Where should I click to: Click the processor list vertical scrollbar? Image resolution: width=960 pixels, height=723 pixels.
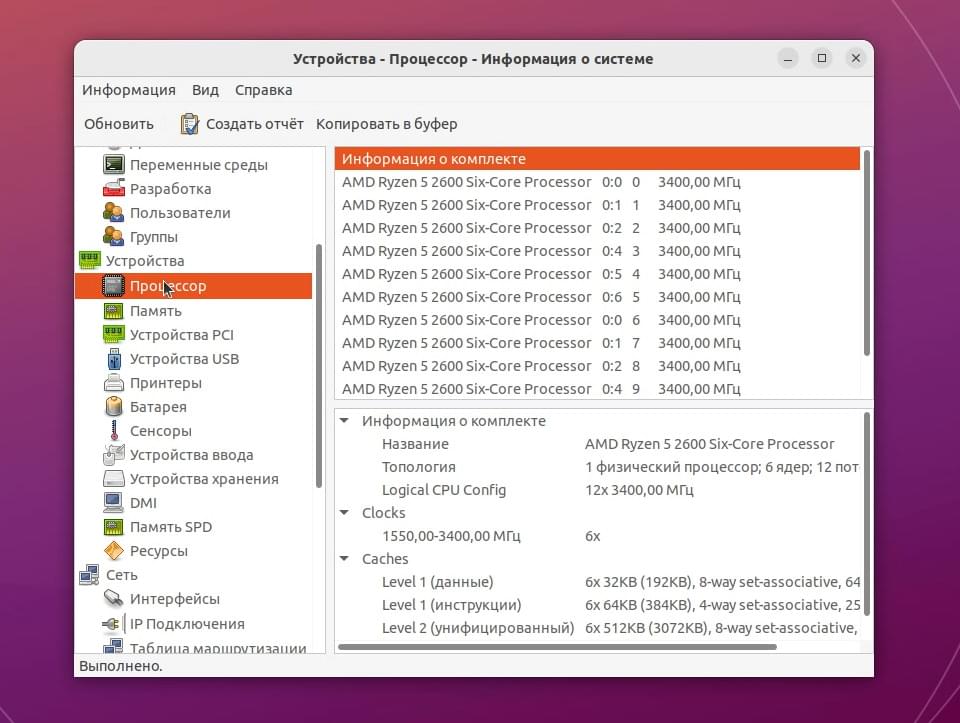pos(866,252)
